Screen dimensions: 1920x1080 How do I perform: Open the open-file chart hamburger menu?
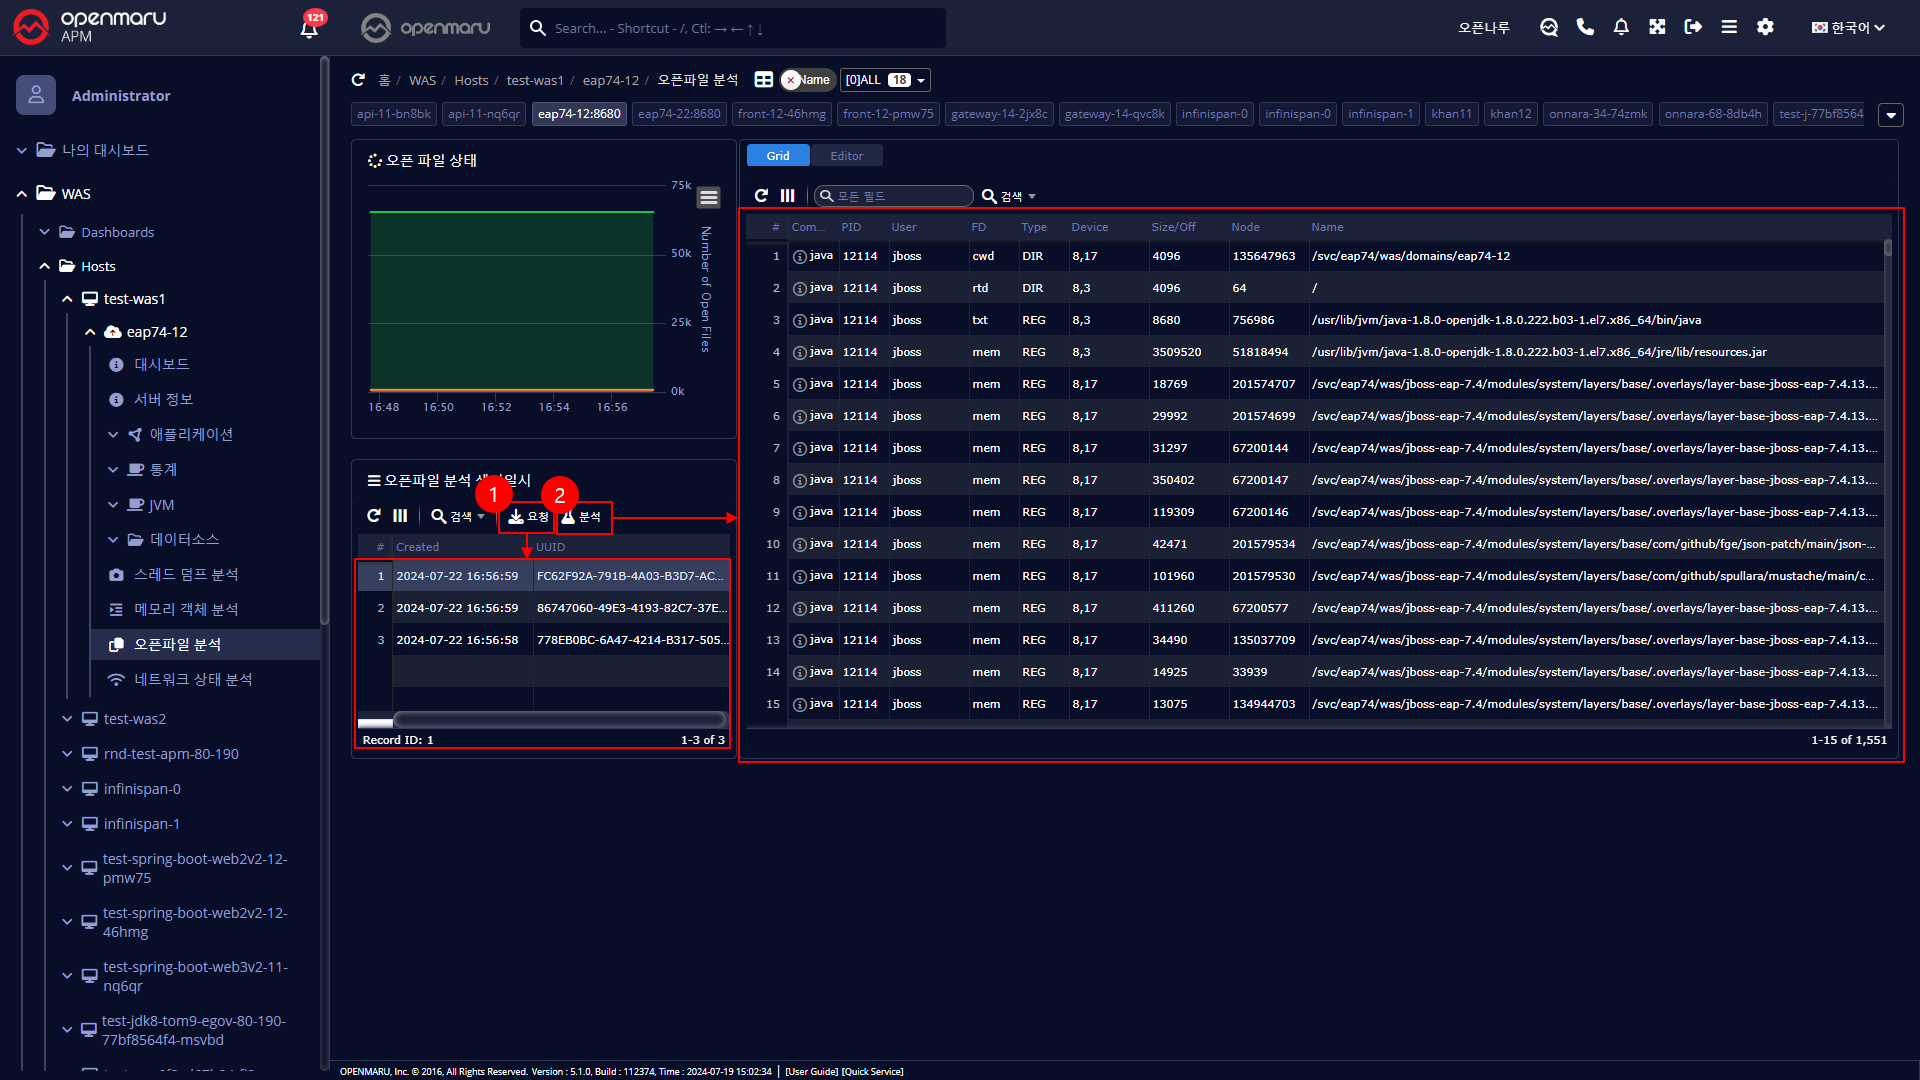(x=709, y=197)
